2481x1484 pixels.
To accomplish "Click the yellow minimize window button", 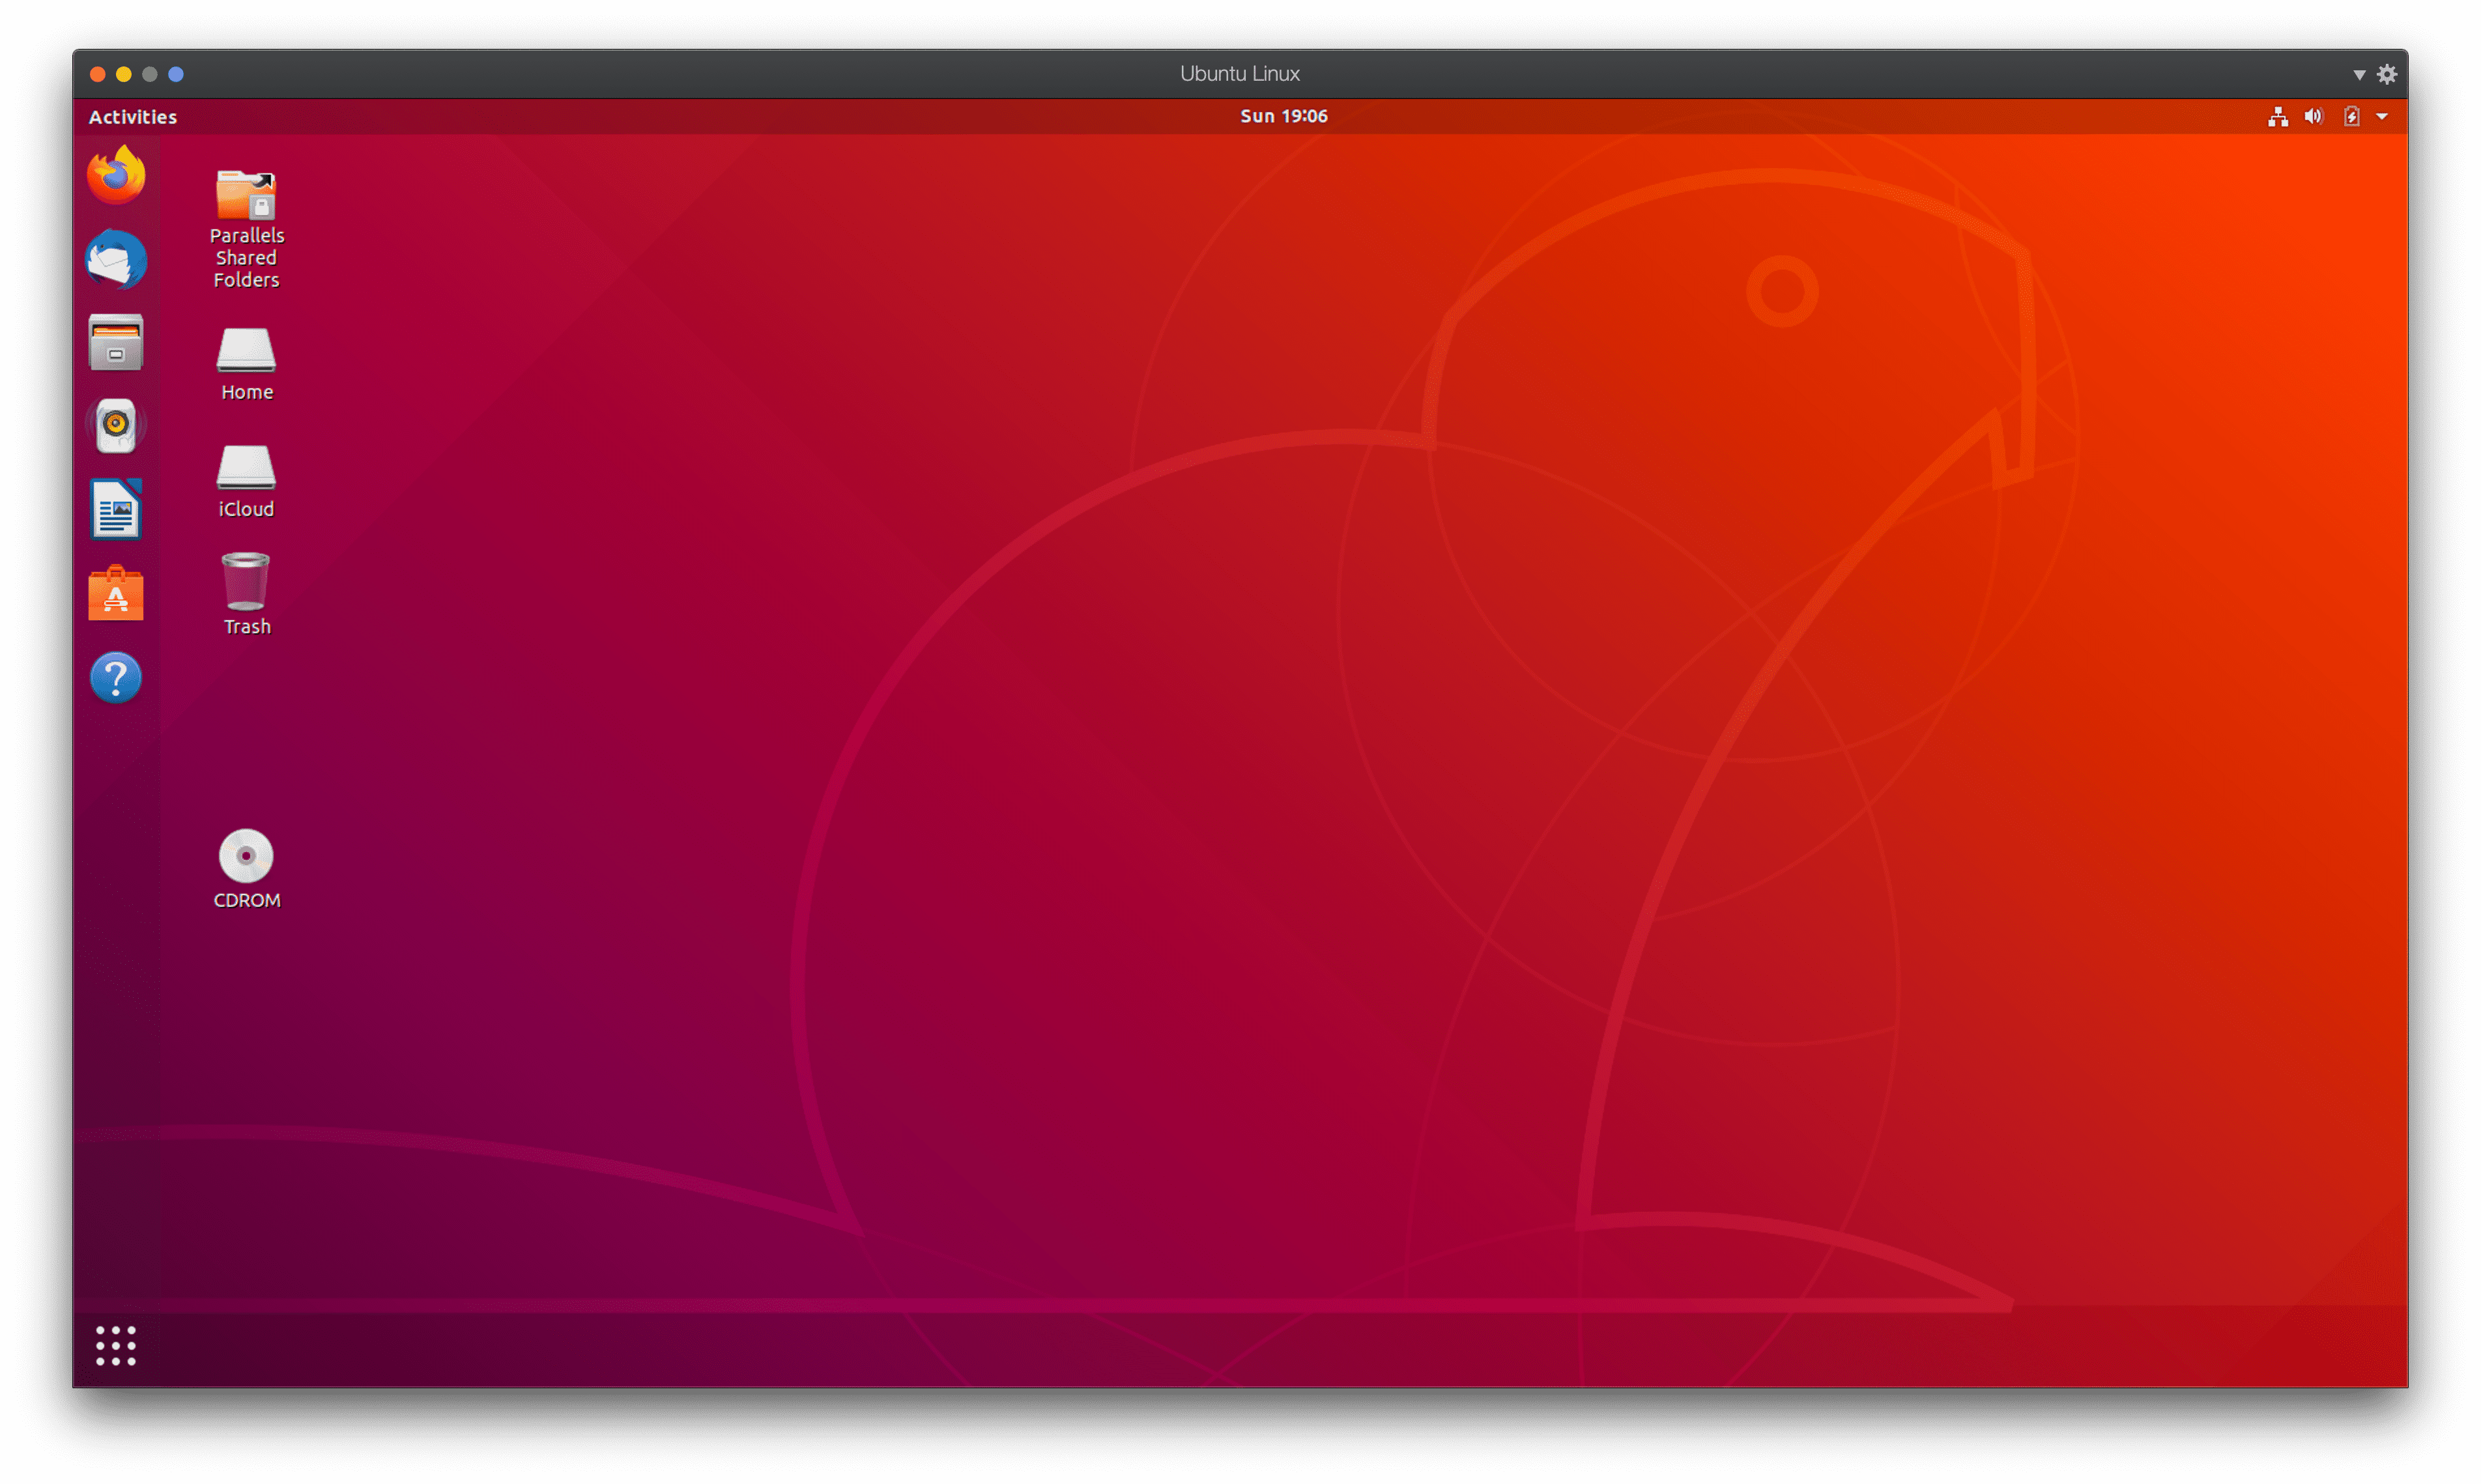I will pos(124,74).
